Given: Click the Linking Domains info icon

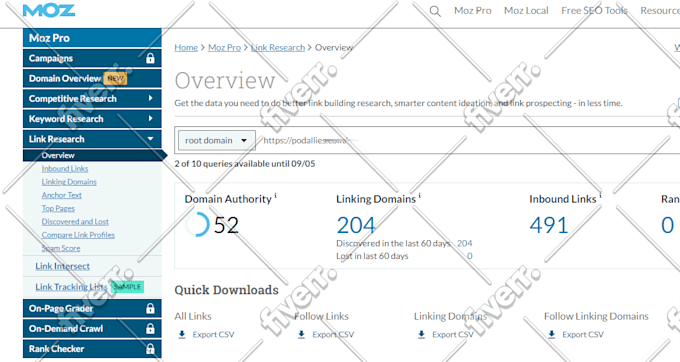Looking at the screenshot, I should (x=419, y=196).
